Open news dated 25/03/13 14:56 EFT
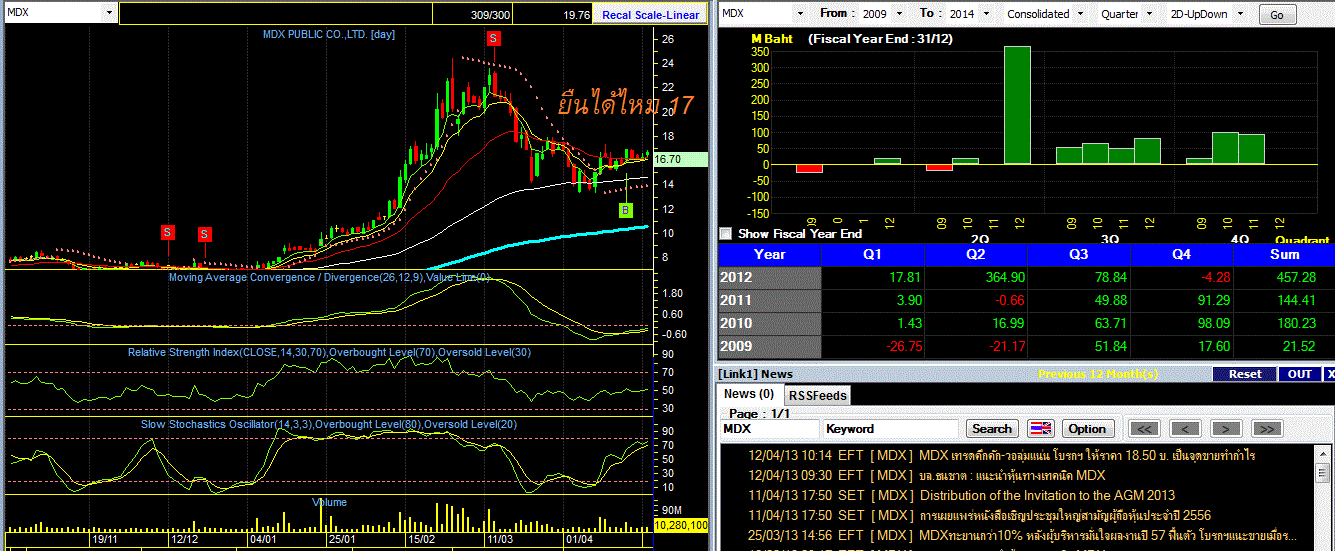The width and height of the screenshot is (1335, 551). click(1024, 534)
